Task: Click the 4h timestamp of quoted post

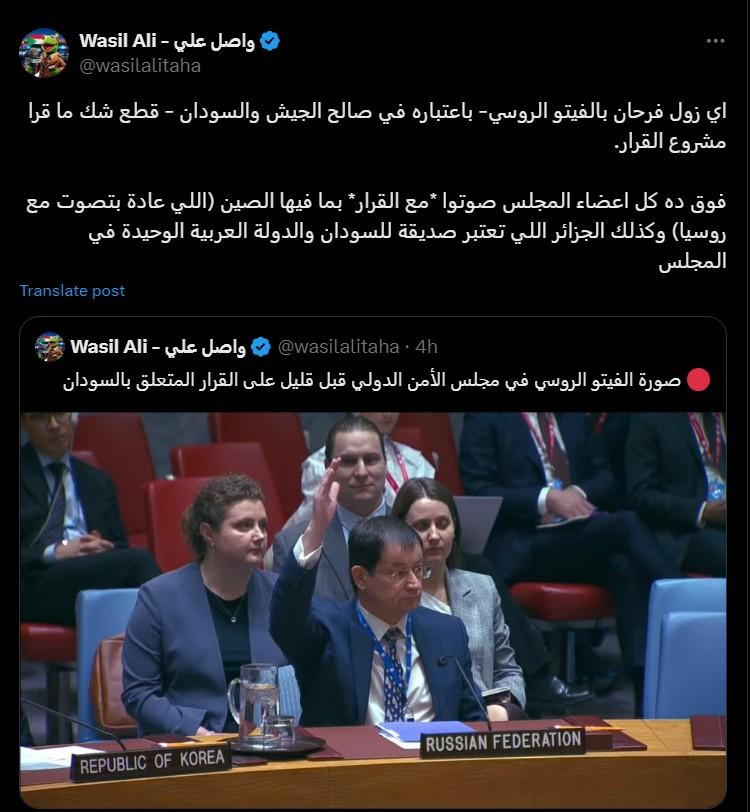Action: click(x=426, y=346)
